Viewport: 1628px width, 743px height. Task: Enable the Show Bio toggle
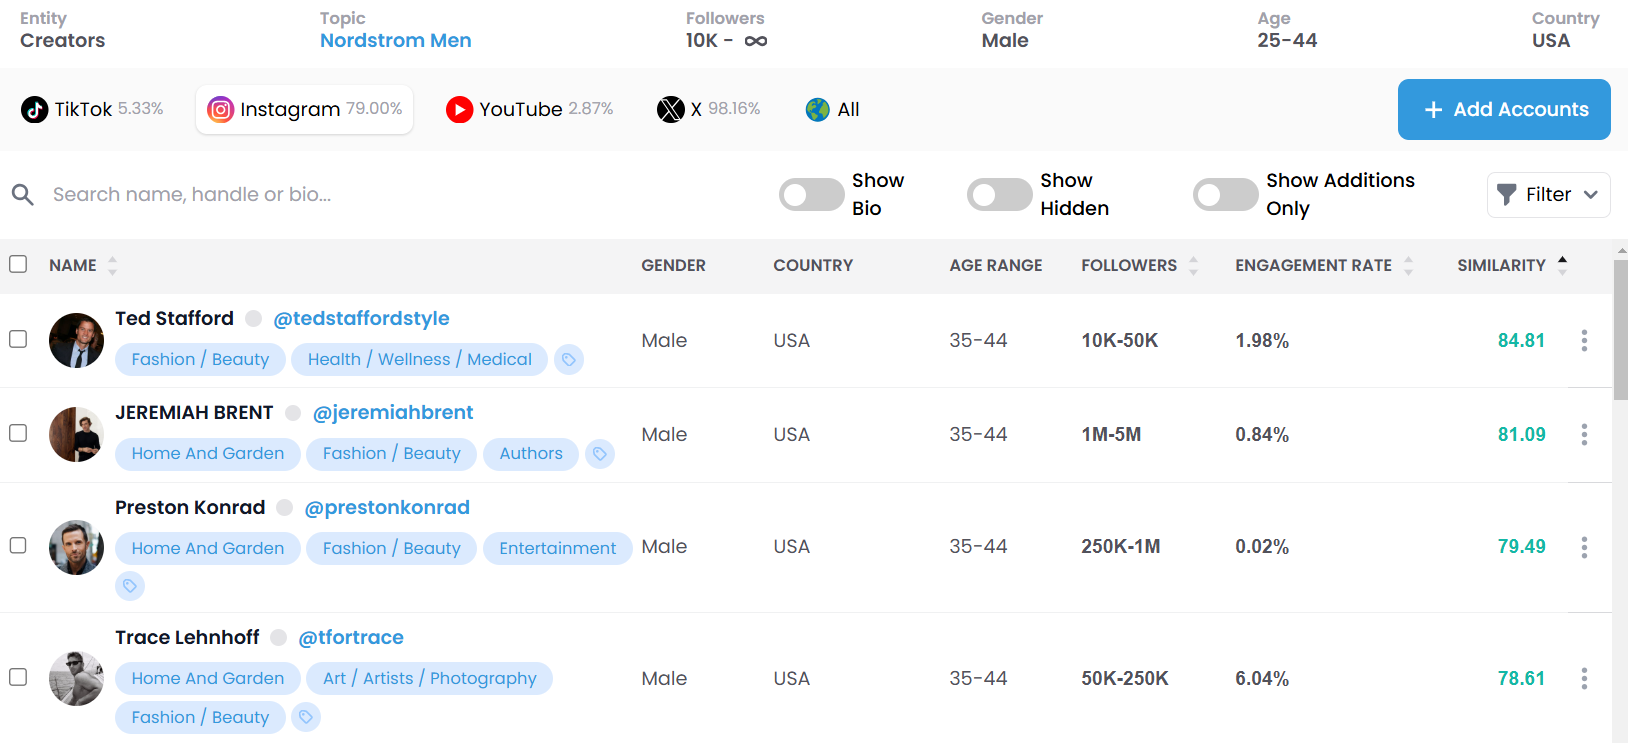(811, 195)
